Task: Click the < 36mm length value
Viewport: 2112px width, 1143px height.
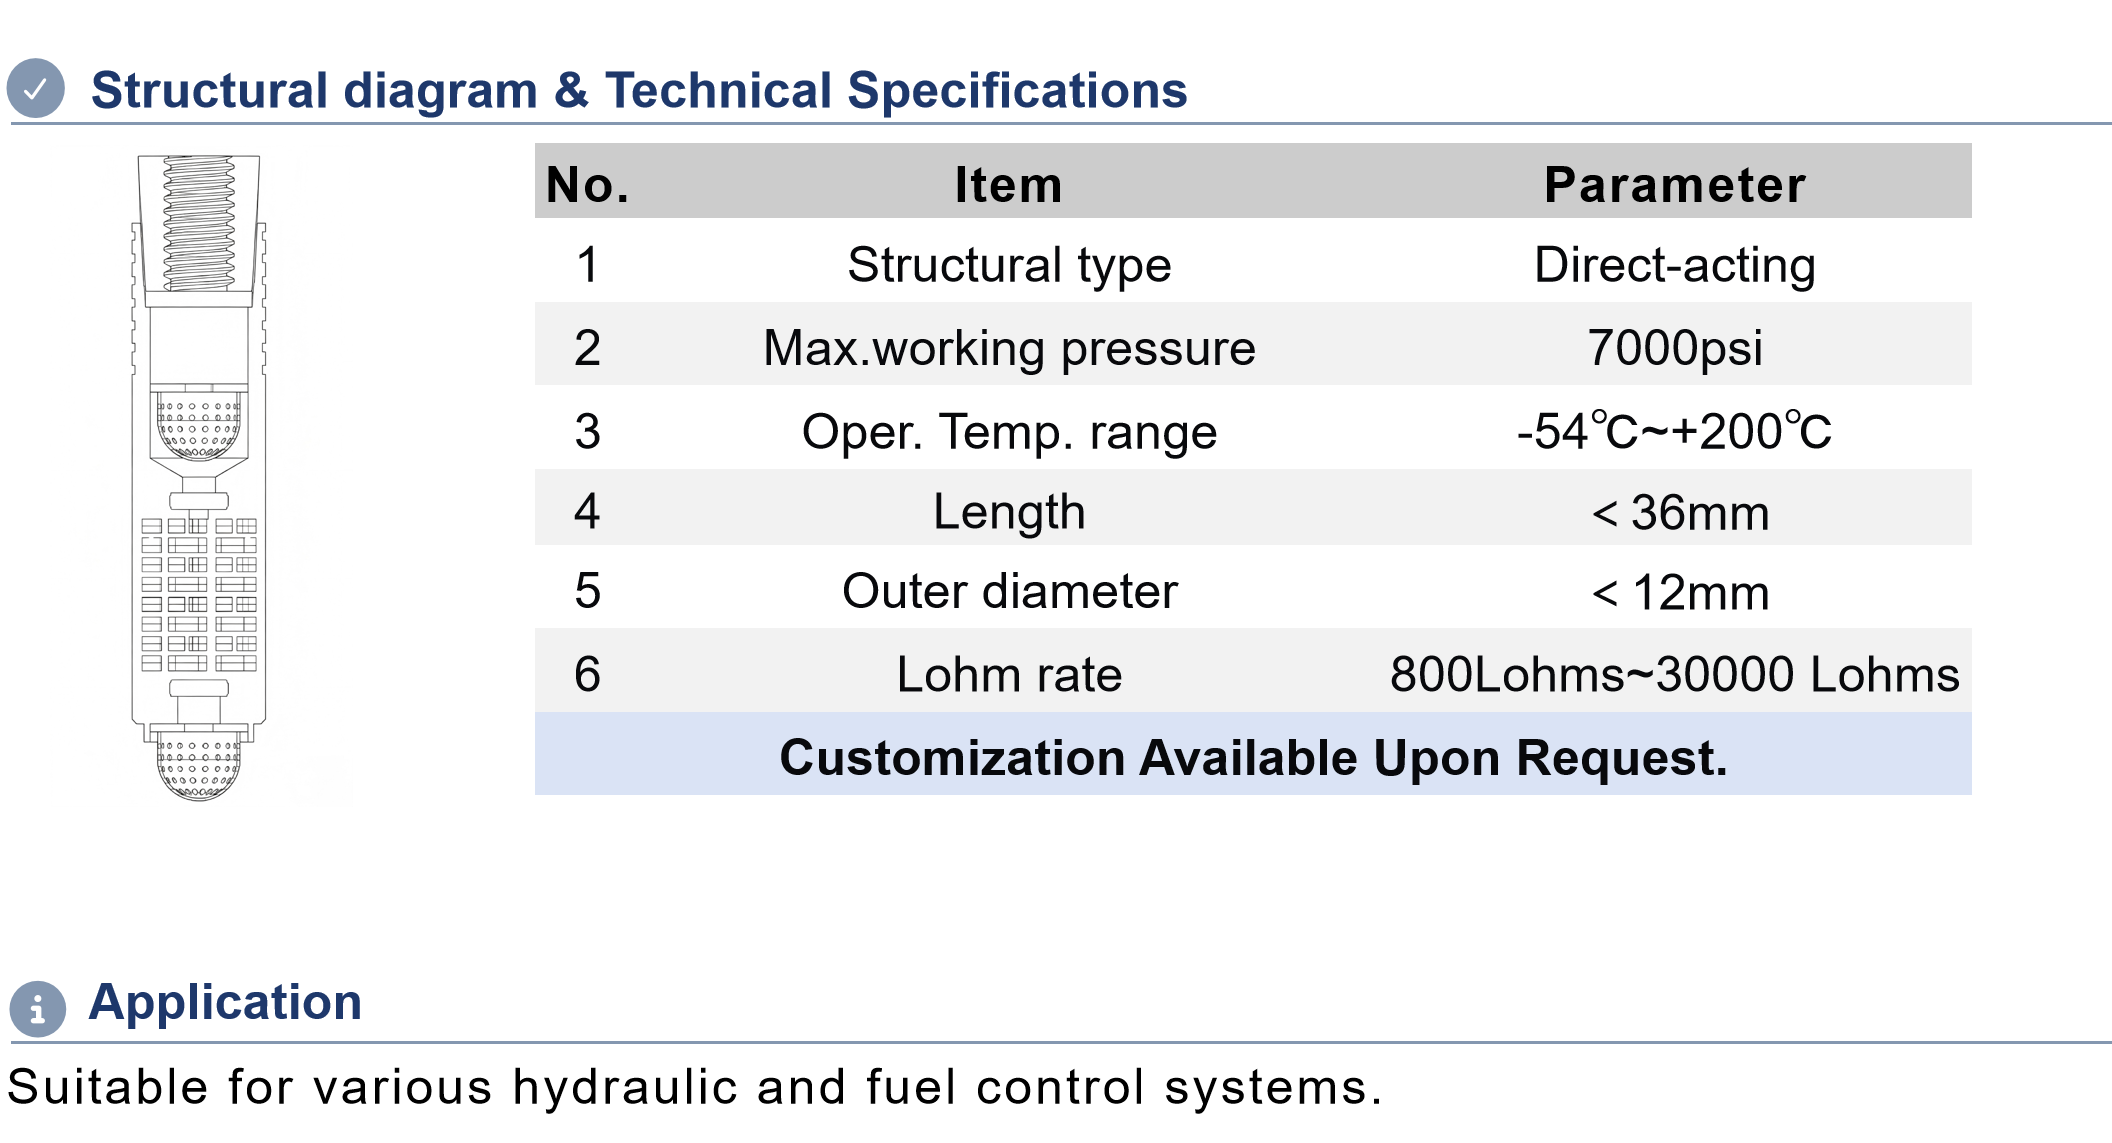Action: click(1680, 513)
